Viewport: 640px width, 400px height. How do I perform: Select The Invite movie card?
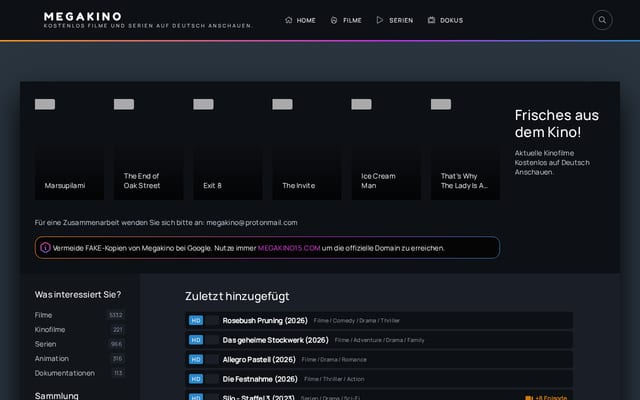[x=307, y=147]
